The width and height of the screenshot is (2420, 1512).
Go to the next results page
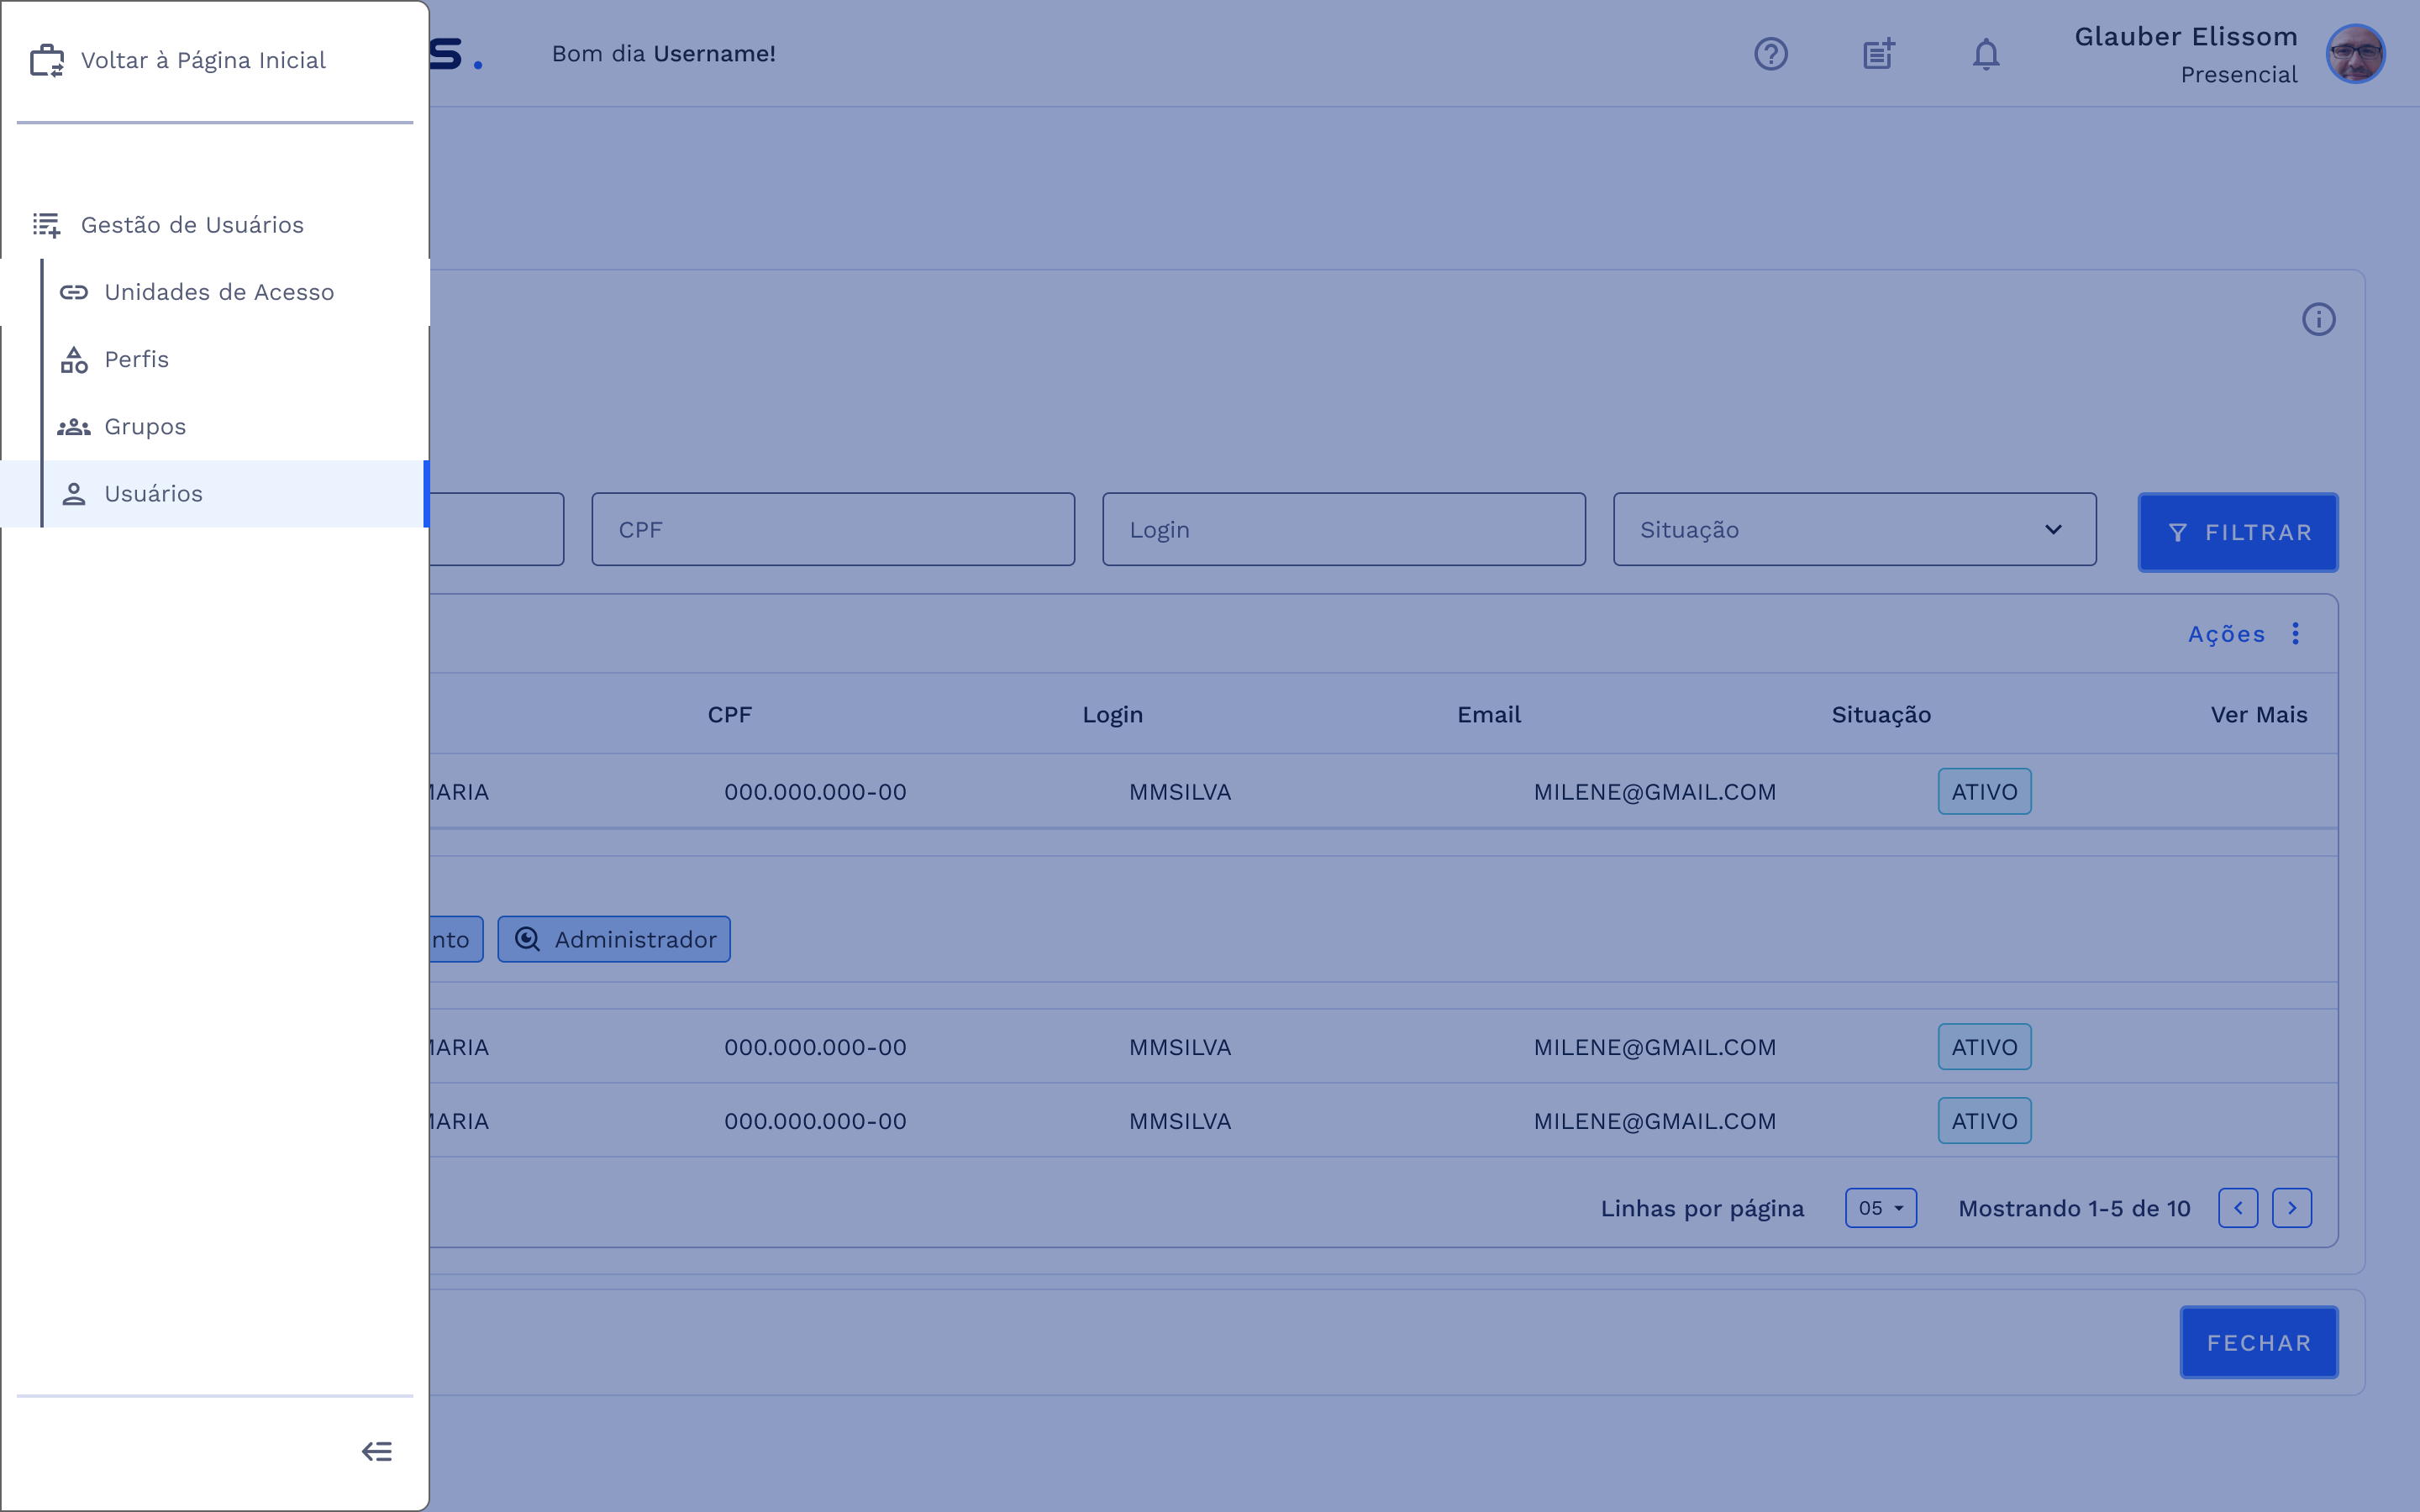point(2291,1208)
